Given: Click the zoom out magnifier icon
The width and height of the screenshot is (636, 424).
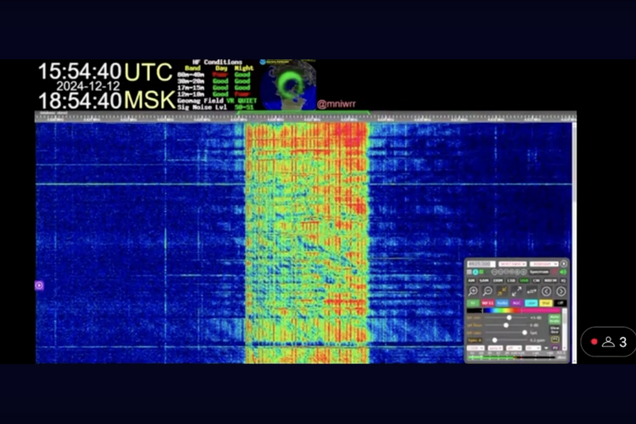Looking at the screenshot, I should [x=487, y=291].
